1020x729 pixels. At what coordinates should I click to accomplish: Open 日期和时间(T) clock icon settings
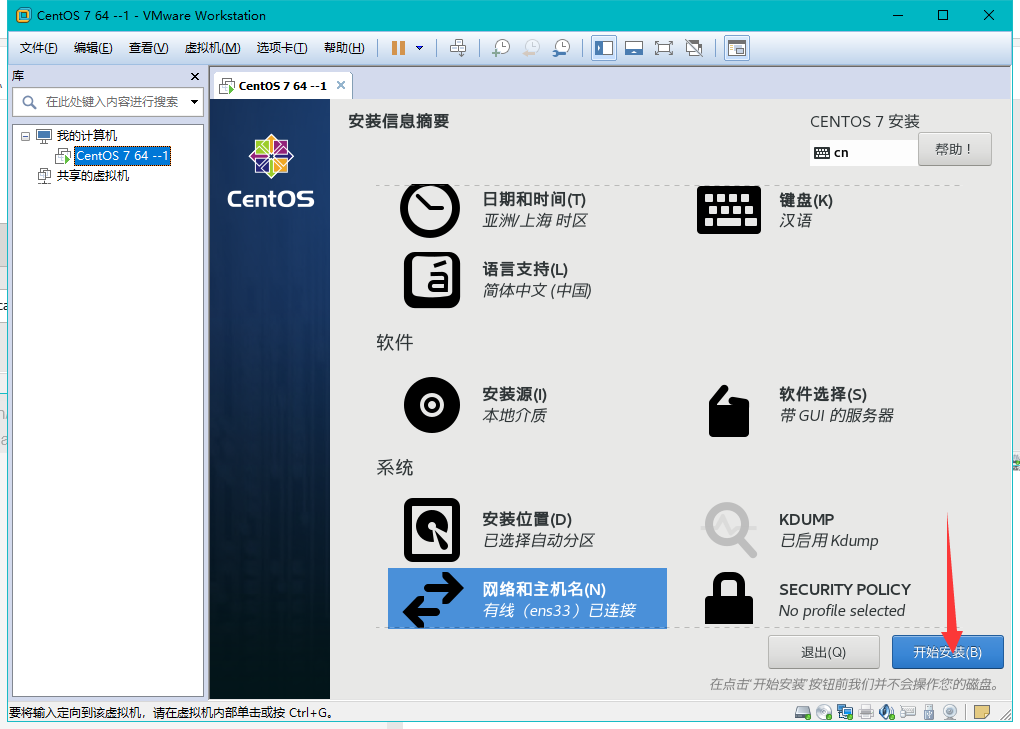pos(430,209)
